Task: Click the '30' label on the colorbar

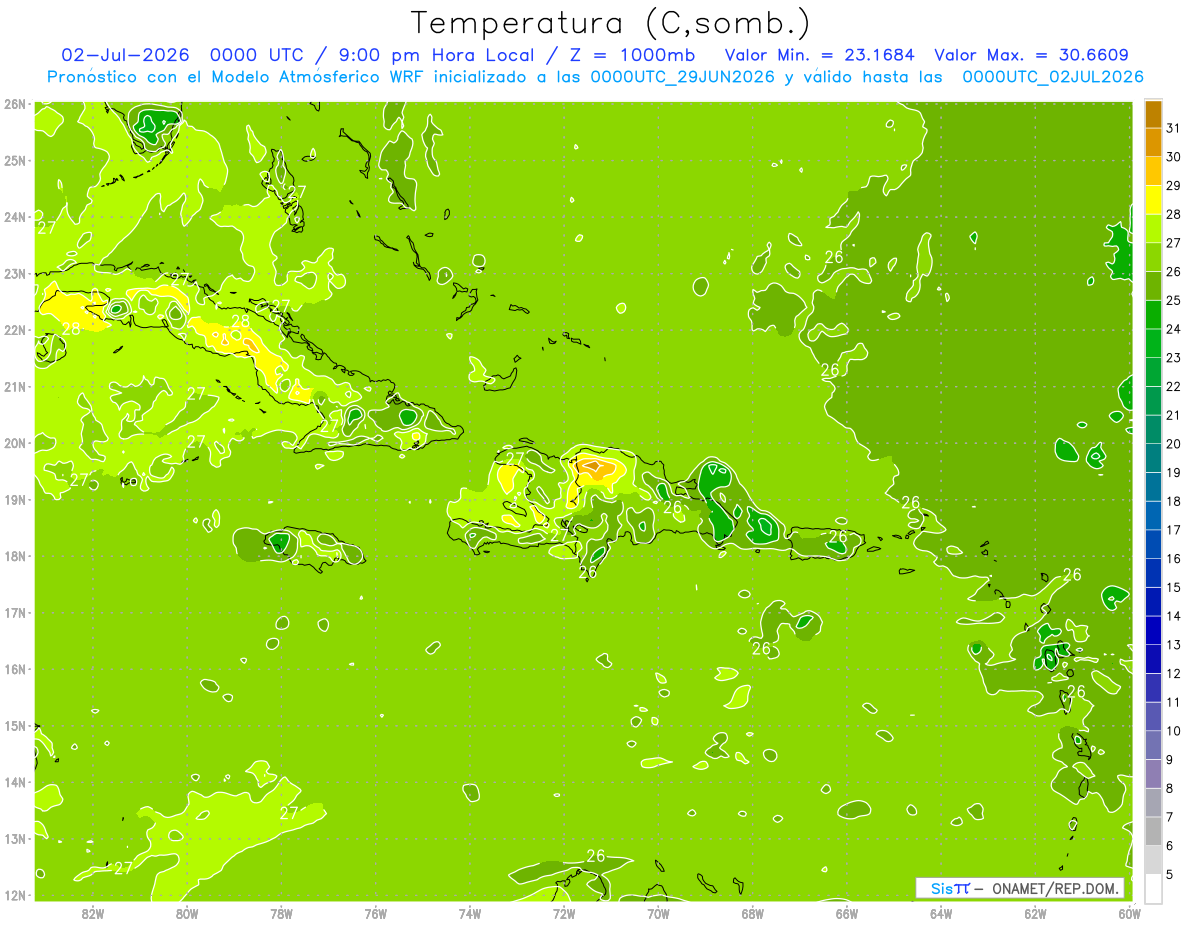Action: point(1173,157)
